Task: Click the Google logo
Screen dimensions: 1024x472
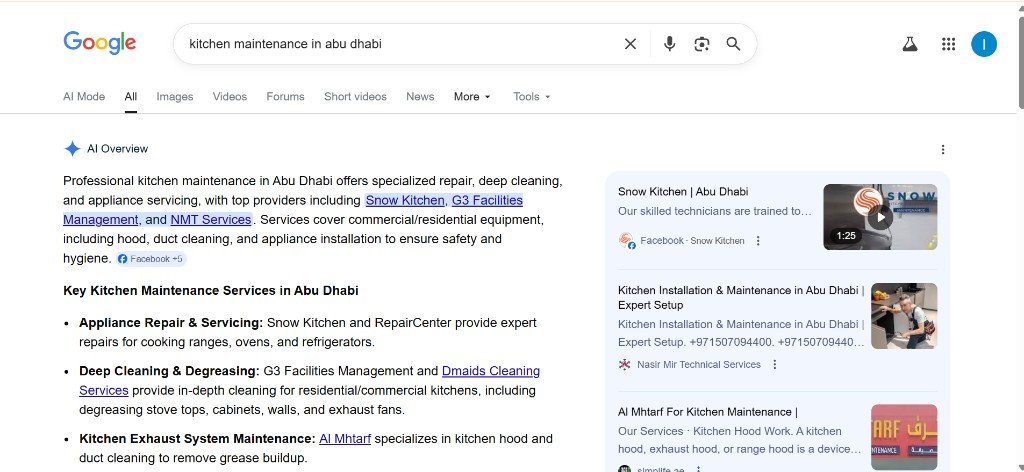Action: click(100, 43)
